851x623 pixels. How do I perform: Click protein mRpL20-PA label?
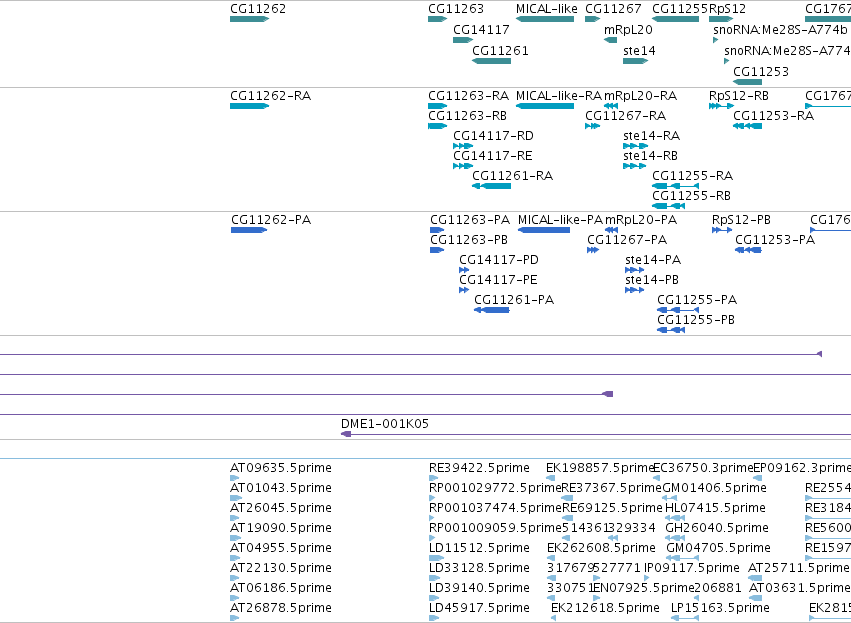coord(641,220)
